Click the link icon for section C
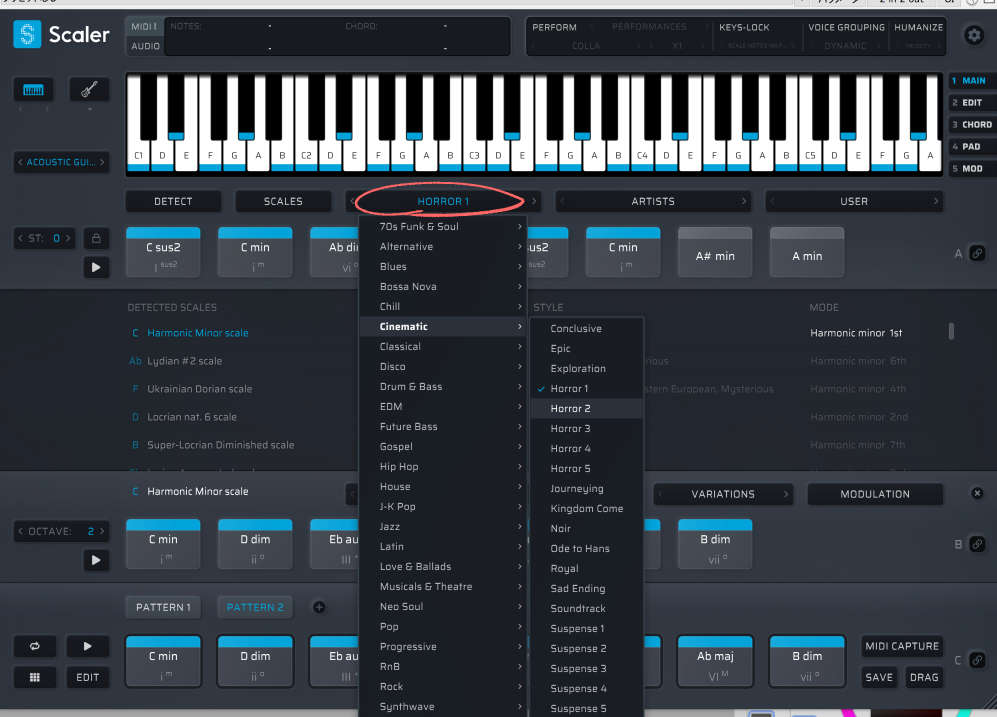 click(x=977, y=660)
